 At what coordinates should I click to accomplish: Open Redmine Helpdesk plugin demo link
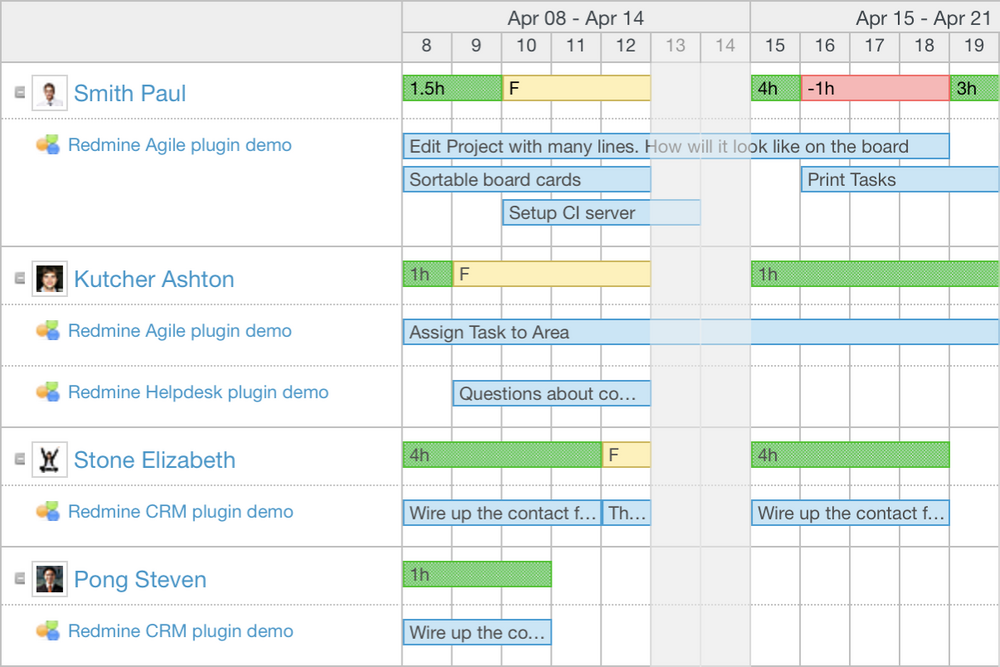(x=198, y=392)
